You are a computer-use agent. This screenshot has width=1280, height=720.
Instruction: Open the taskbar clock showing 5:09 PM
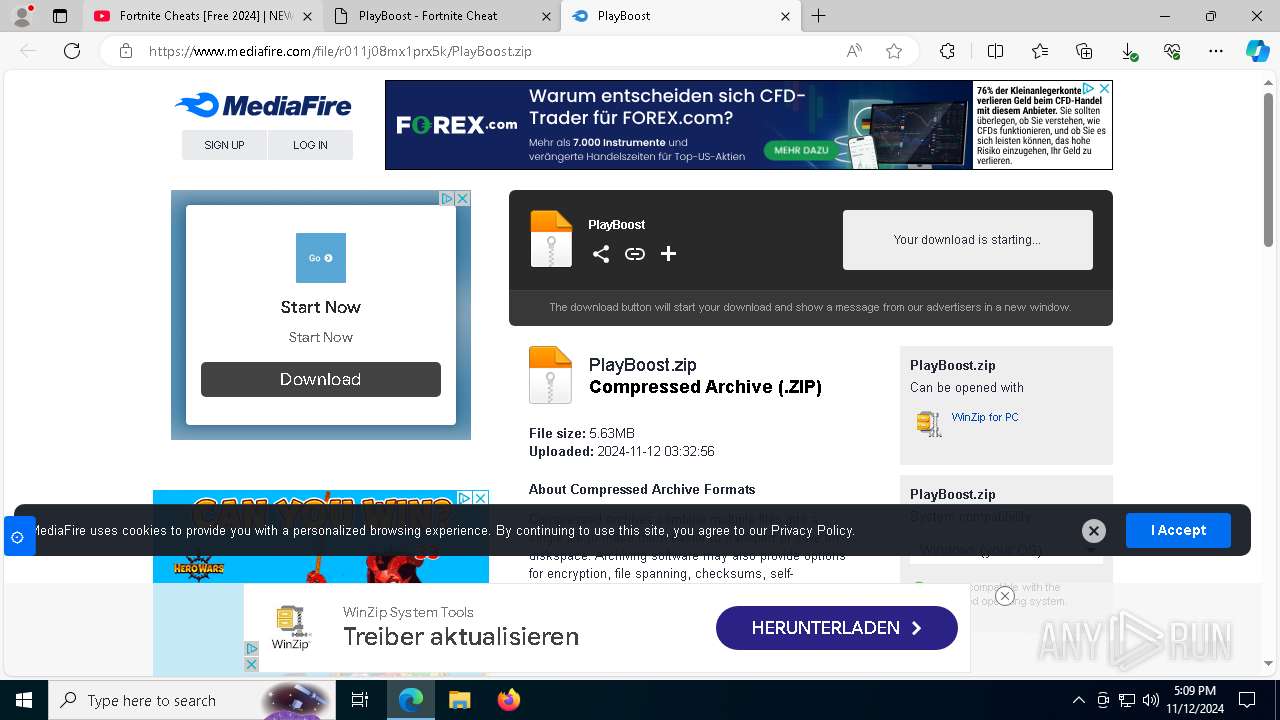pos(1194,700)
